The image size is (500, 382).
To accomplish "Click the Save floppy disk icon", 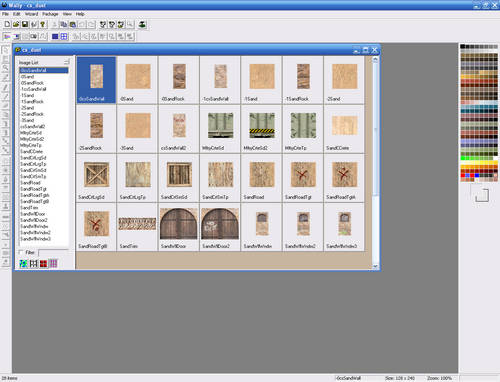I will [25, 24].
